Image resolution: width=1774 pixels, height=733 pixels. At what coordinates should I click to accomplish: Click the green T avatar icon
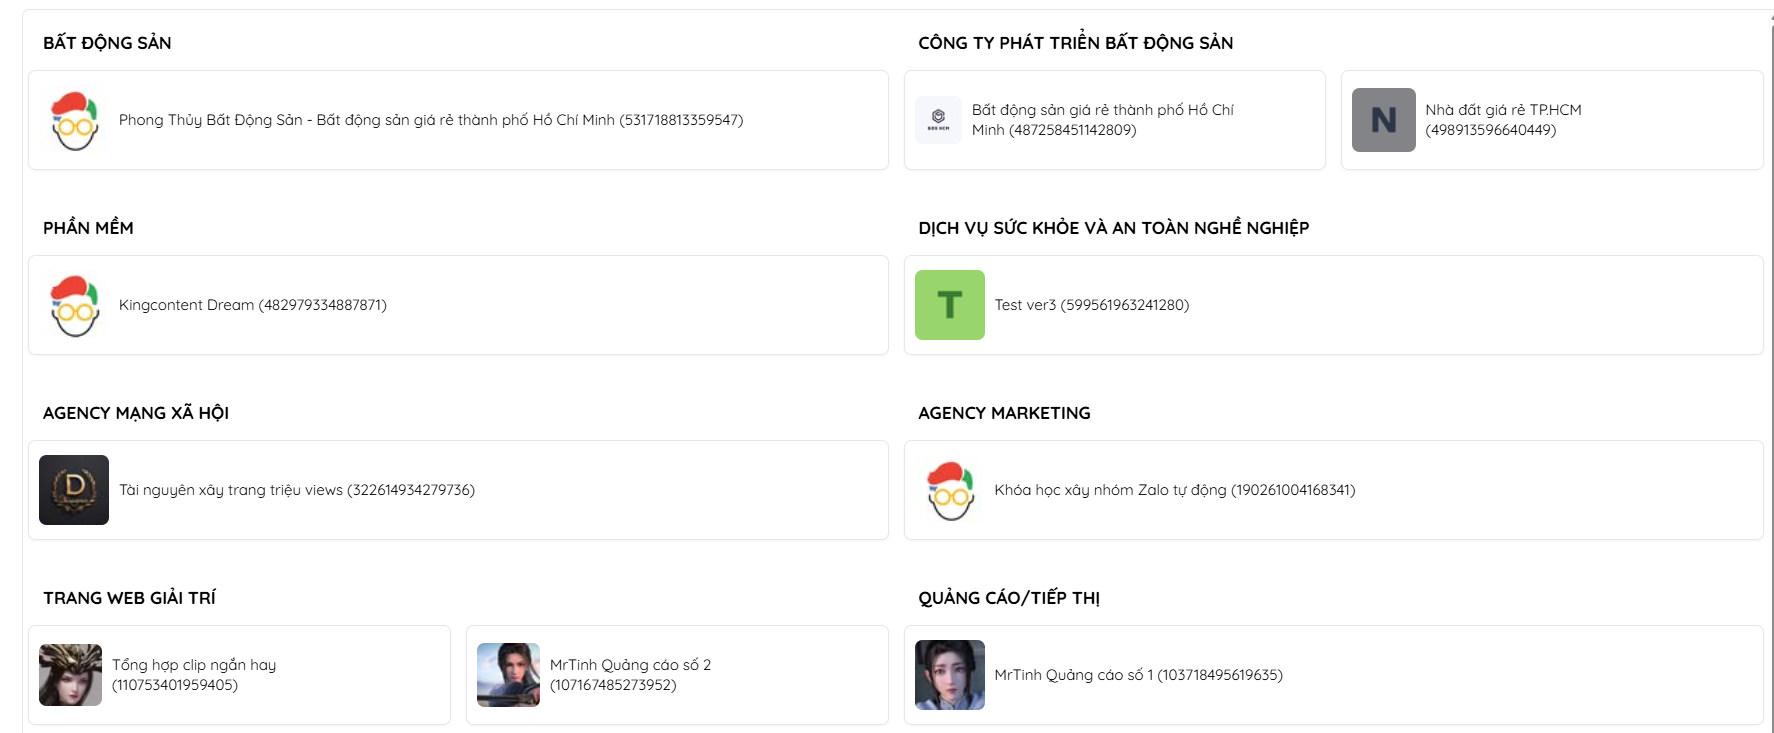(x=949, y=305)
